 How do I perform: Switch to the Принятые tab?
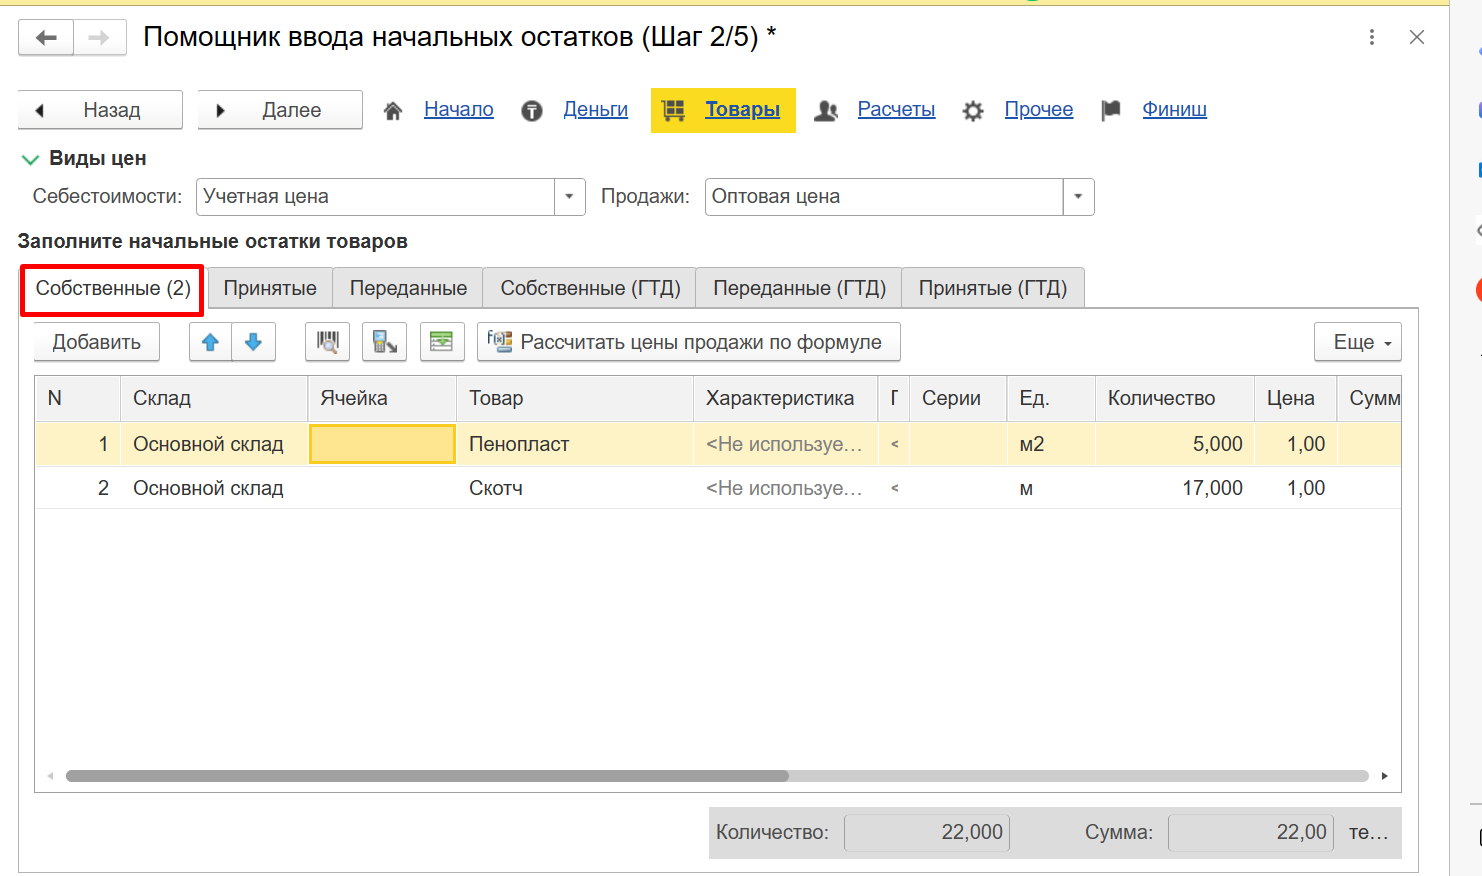[270, 288]
